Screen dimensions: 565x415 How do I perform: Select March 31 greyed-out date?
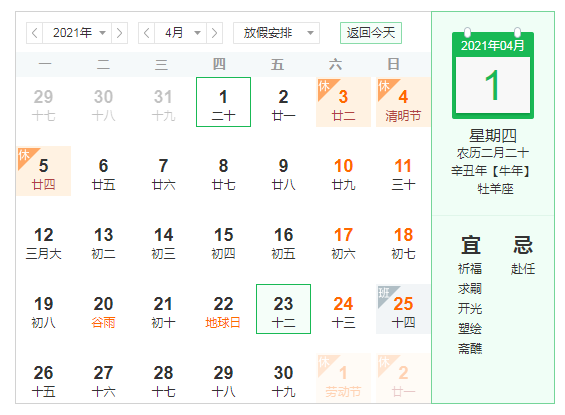click(x=164, y=102)
